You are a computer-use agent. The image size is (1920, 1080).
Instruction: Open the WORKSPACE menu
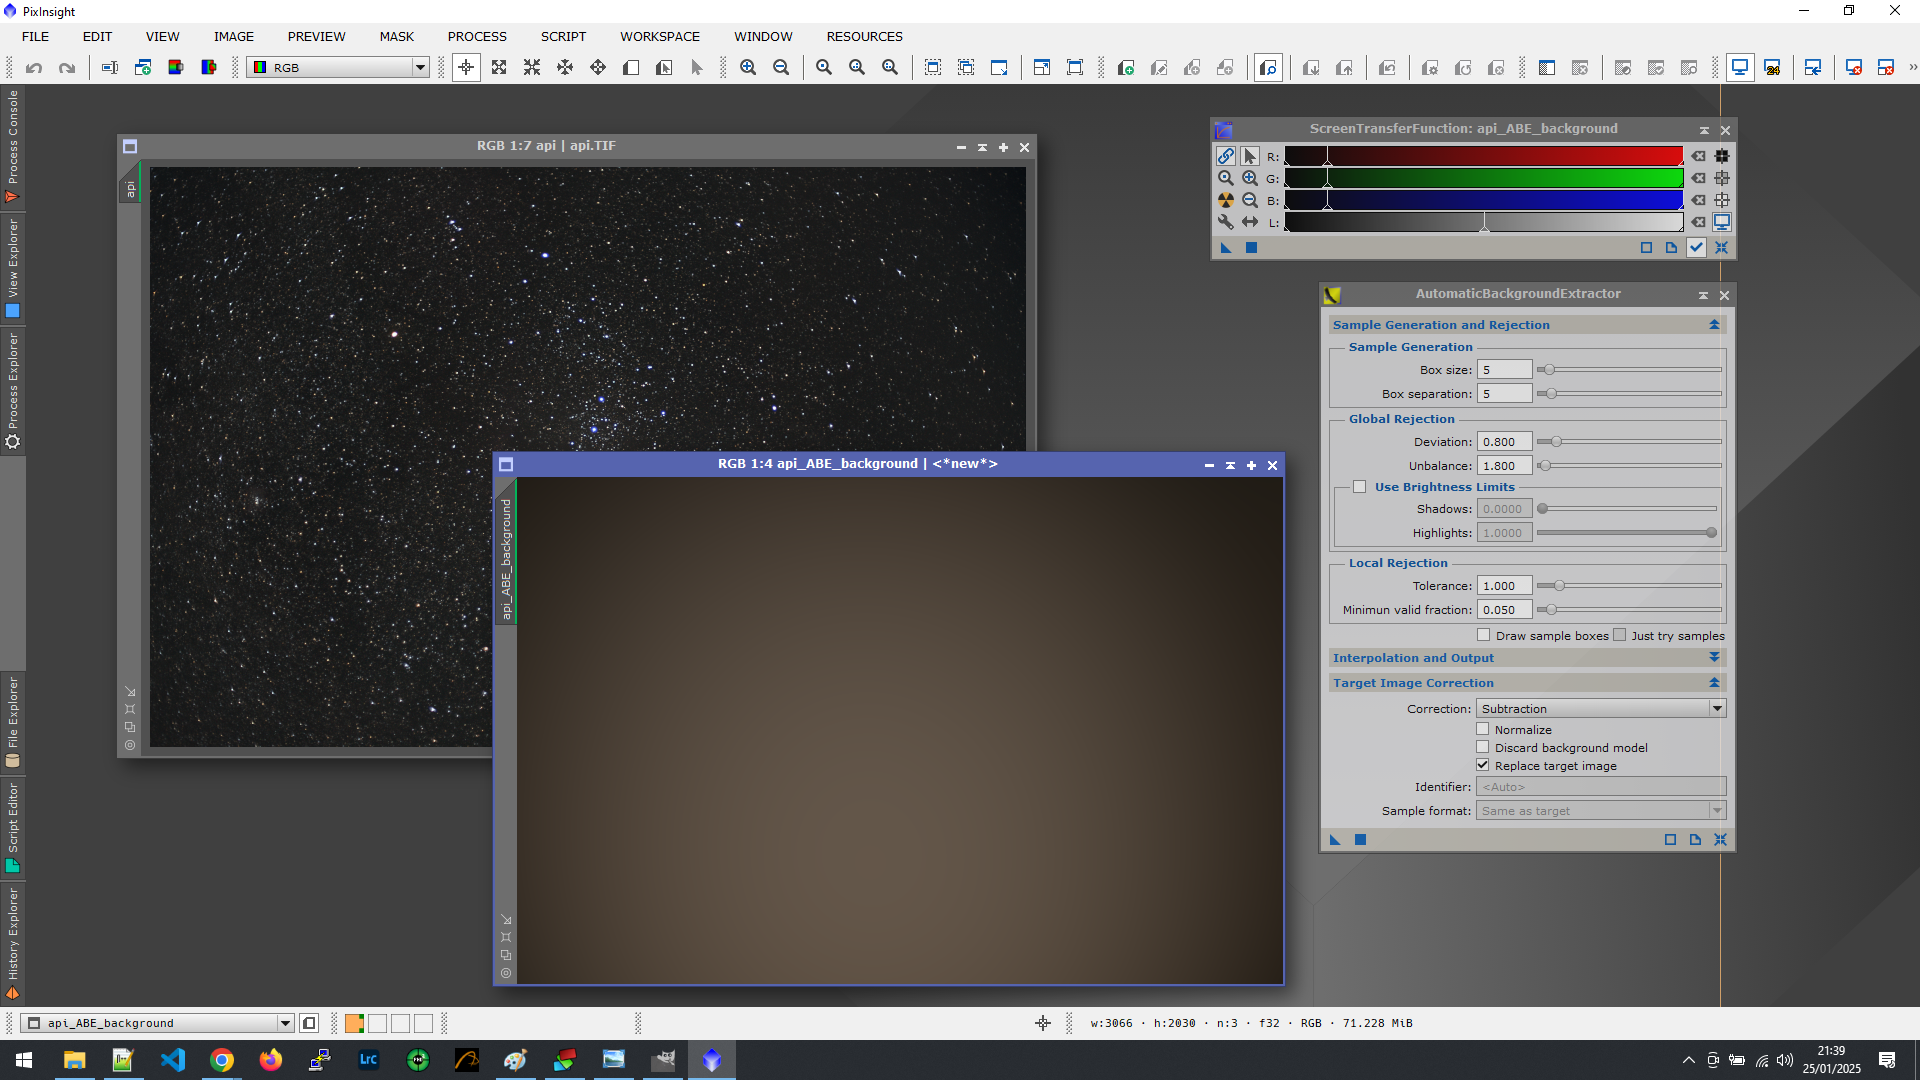[660, 37]
